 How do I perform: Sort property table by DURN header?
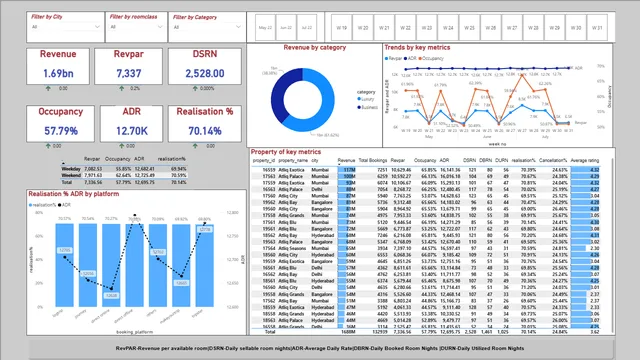[502, 160]
